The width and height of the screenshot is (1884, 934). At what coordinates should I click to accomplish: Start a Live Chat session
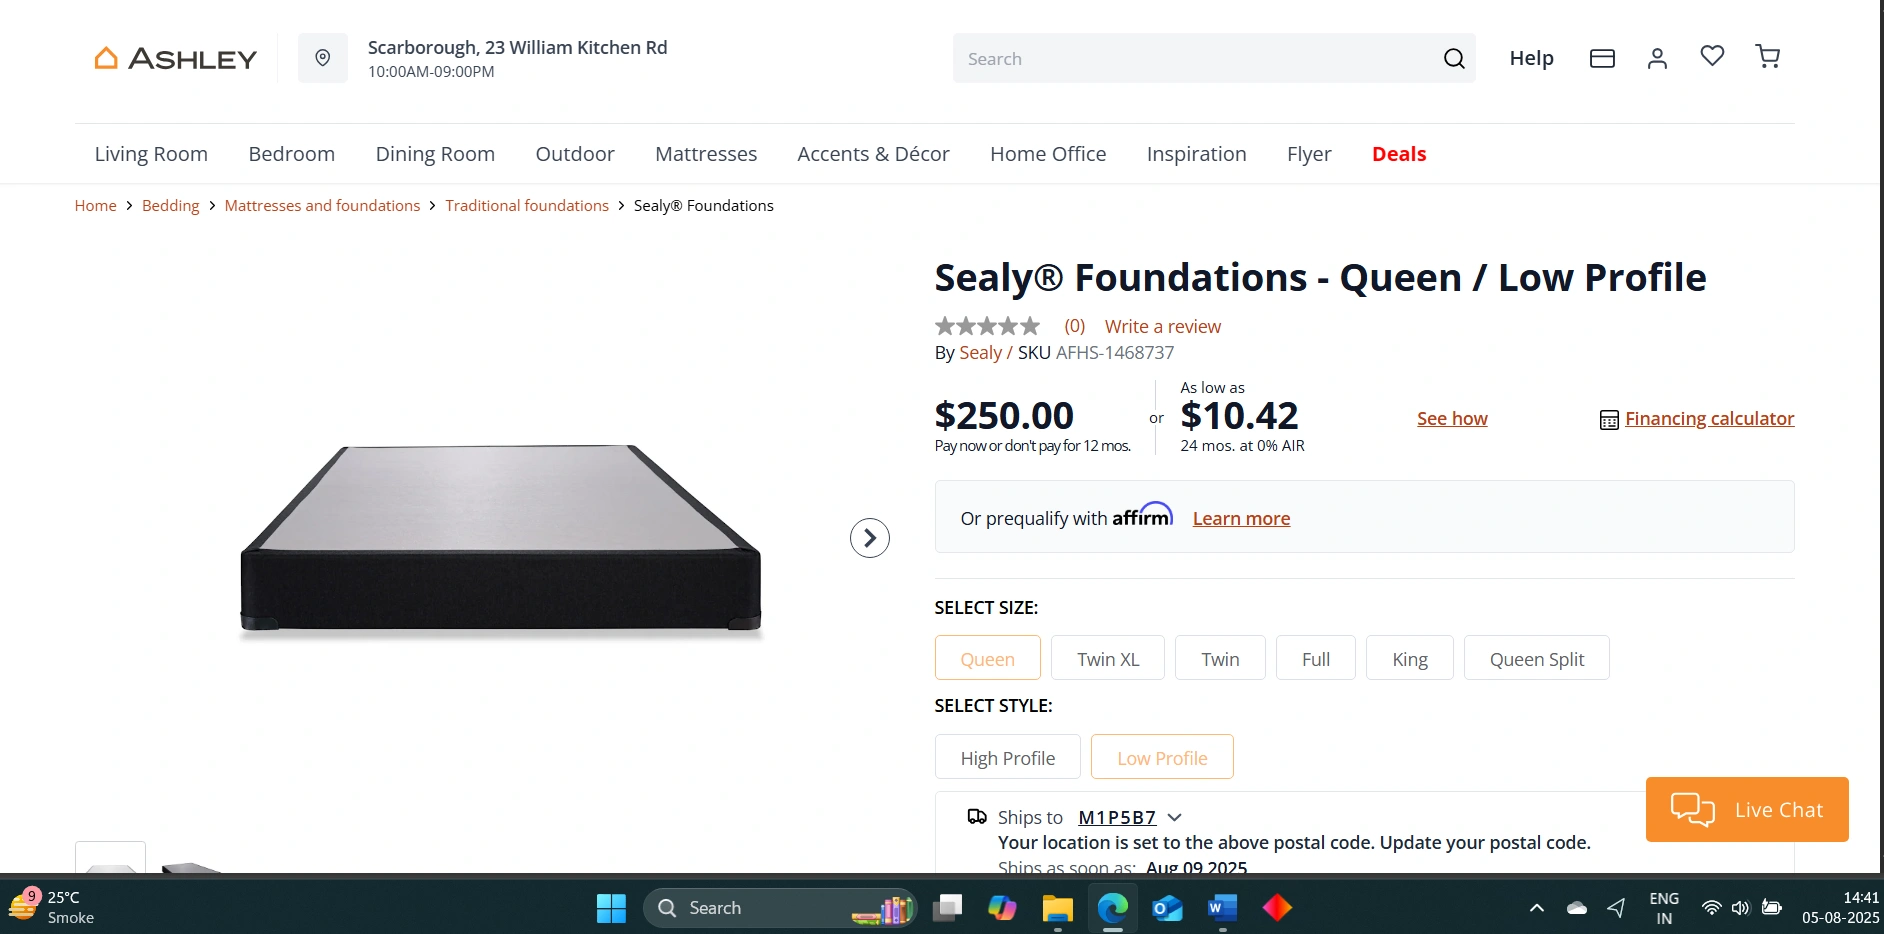pyautogui.click(x=1747, y=810)
